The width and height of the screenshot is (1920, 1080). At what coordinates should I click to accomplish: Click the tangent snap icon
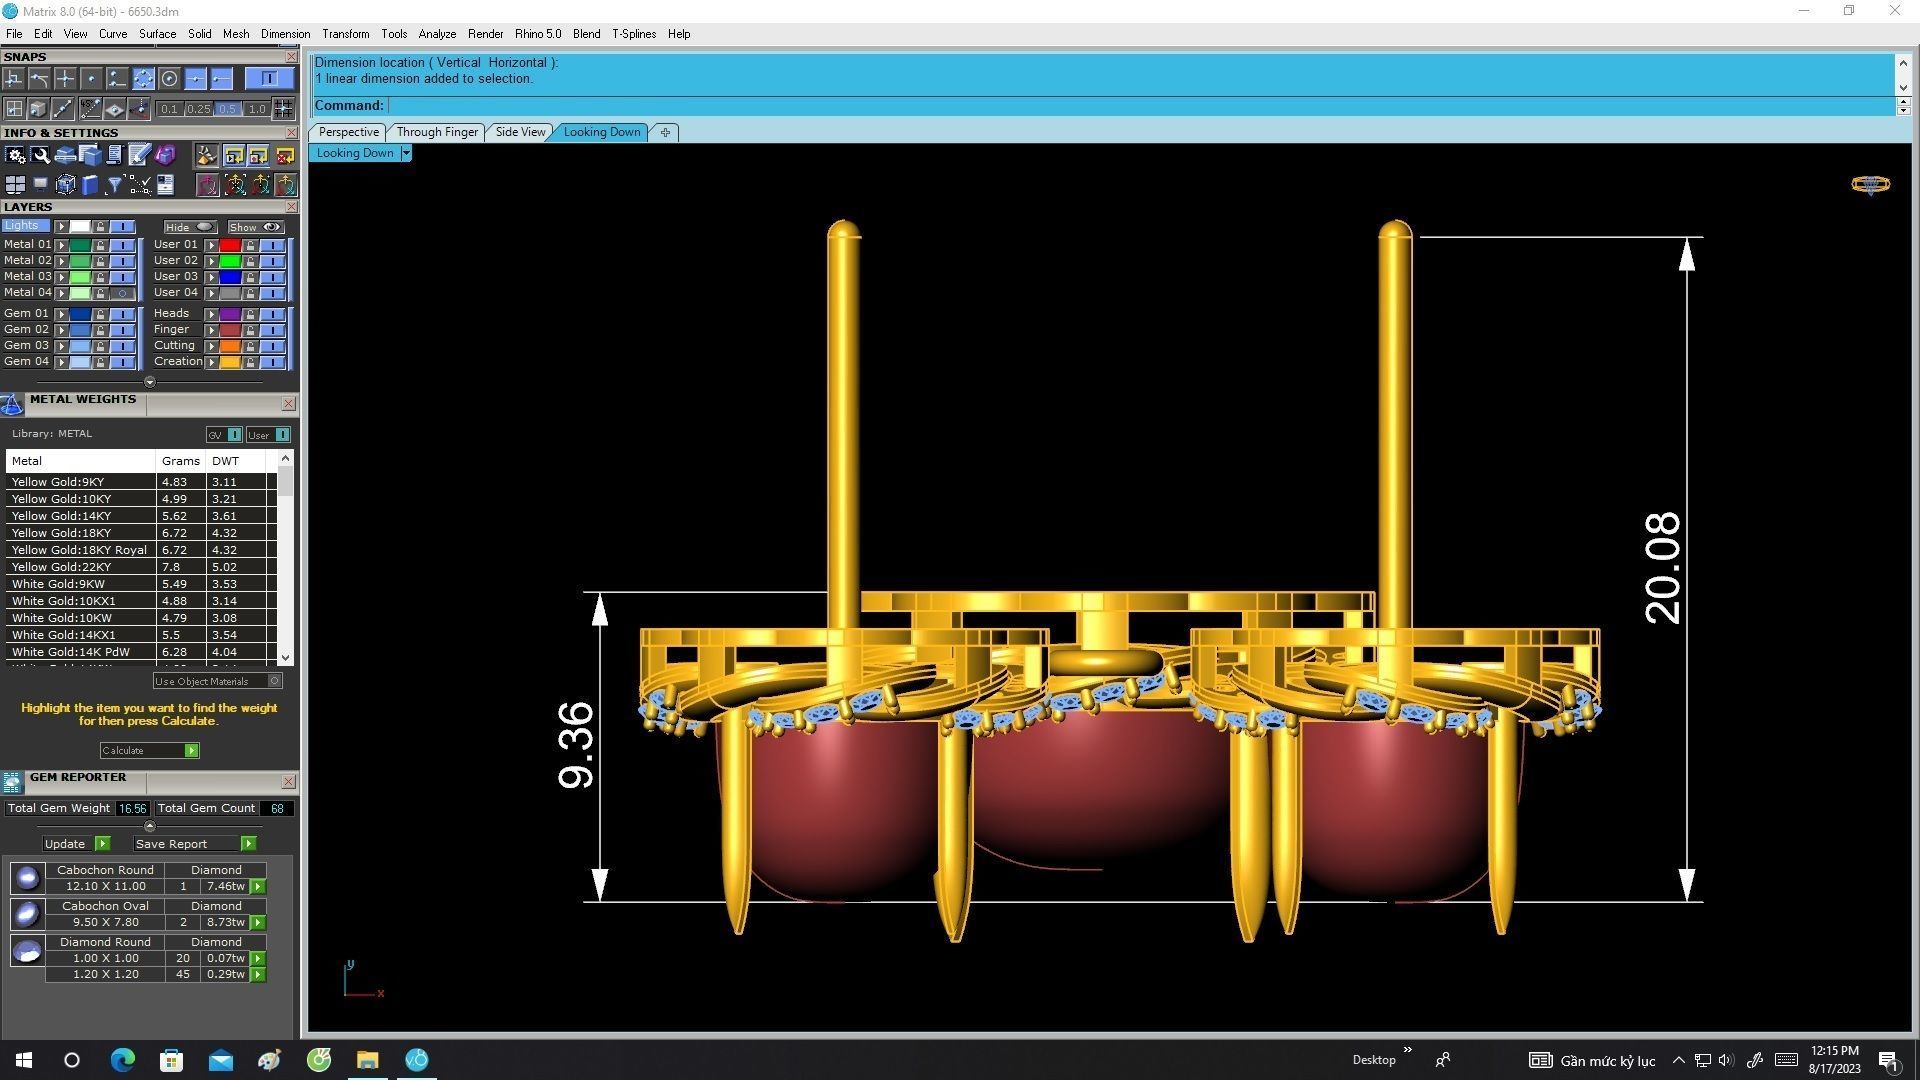39,79
